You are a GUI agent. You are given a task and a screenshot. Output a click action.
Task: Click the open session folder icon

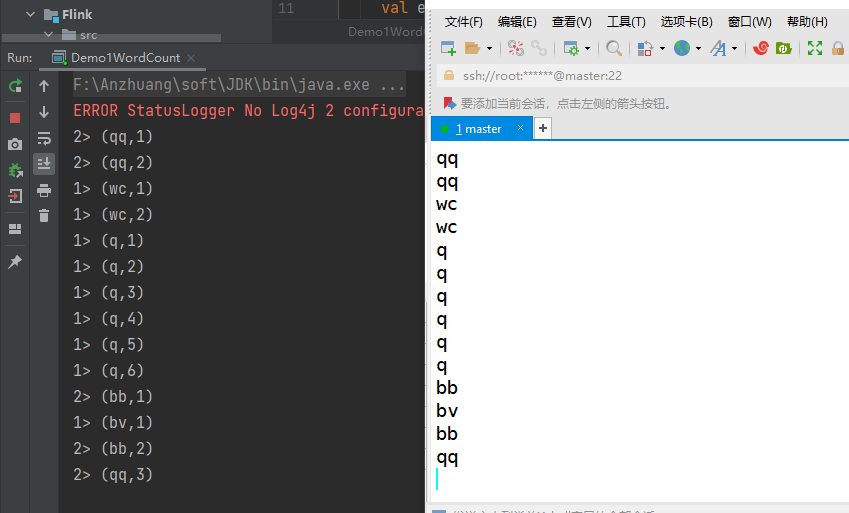coord(473,48)
